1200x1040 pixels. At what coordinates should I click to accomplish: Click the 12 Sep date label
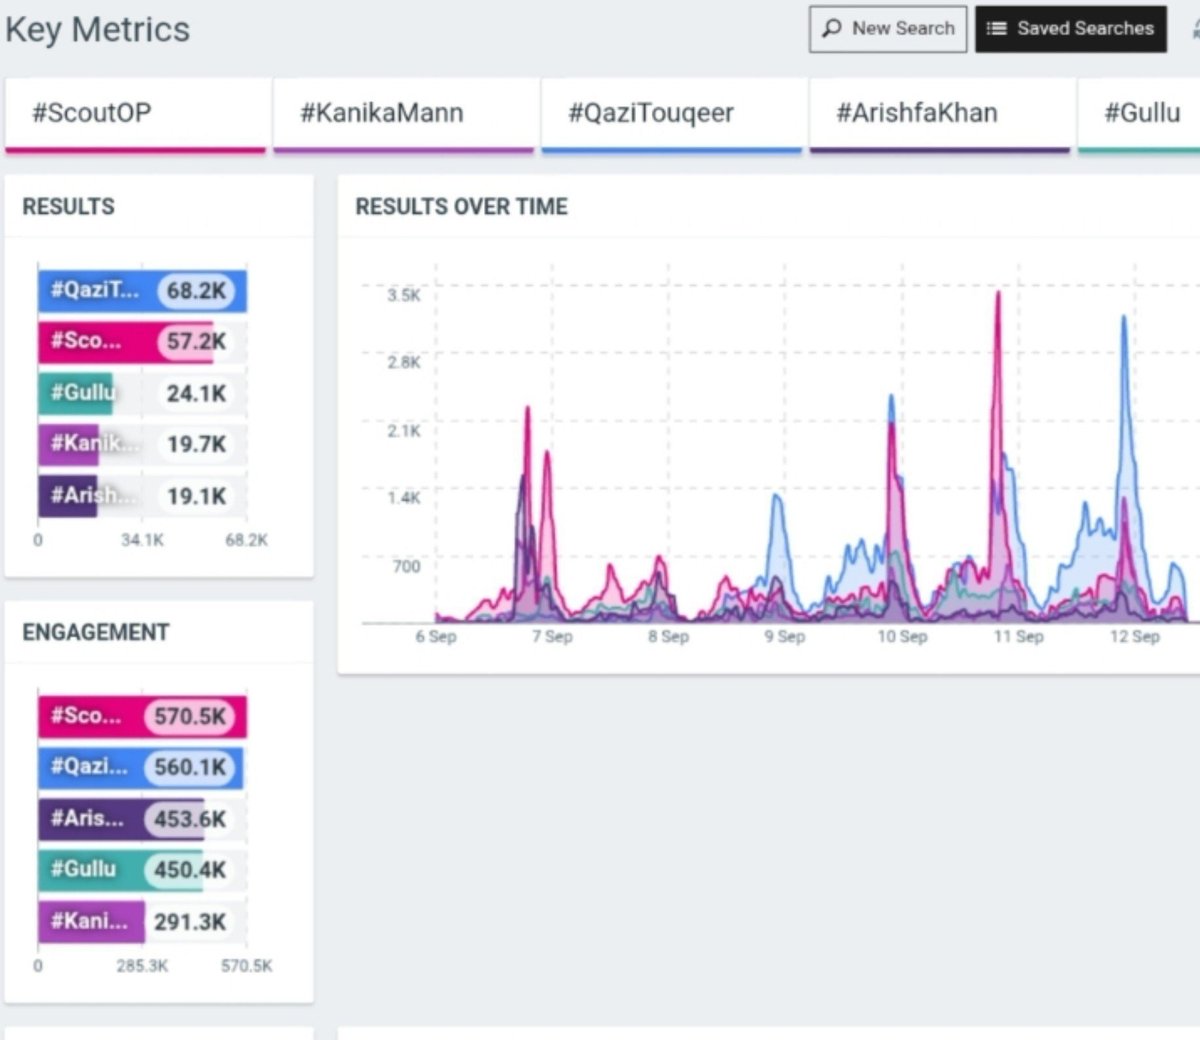[1135, 637]
